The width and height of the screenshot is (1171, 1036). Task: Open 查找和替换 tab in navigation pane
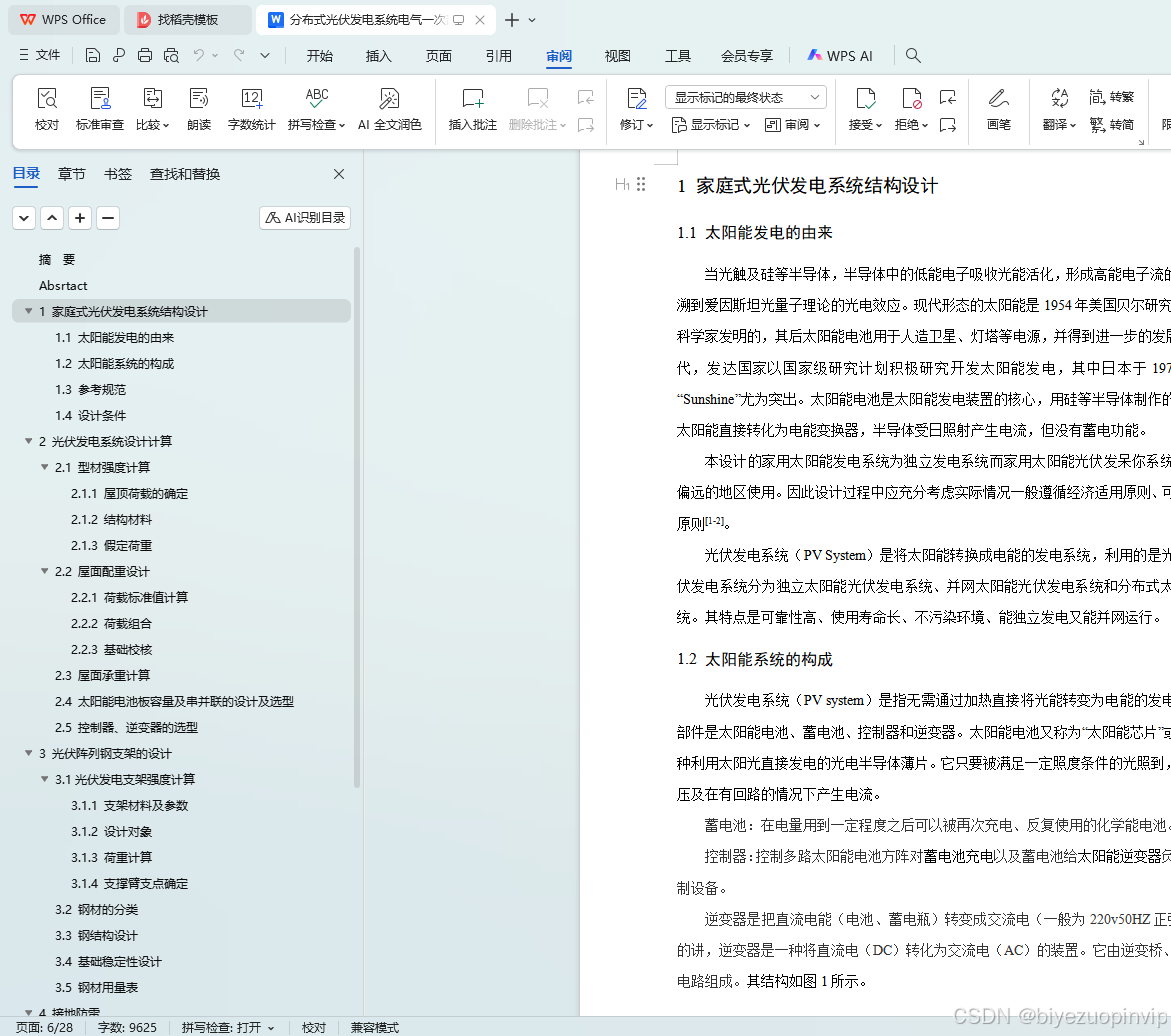185,174
